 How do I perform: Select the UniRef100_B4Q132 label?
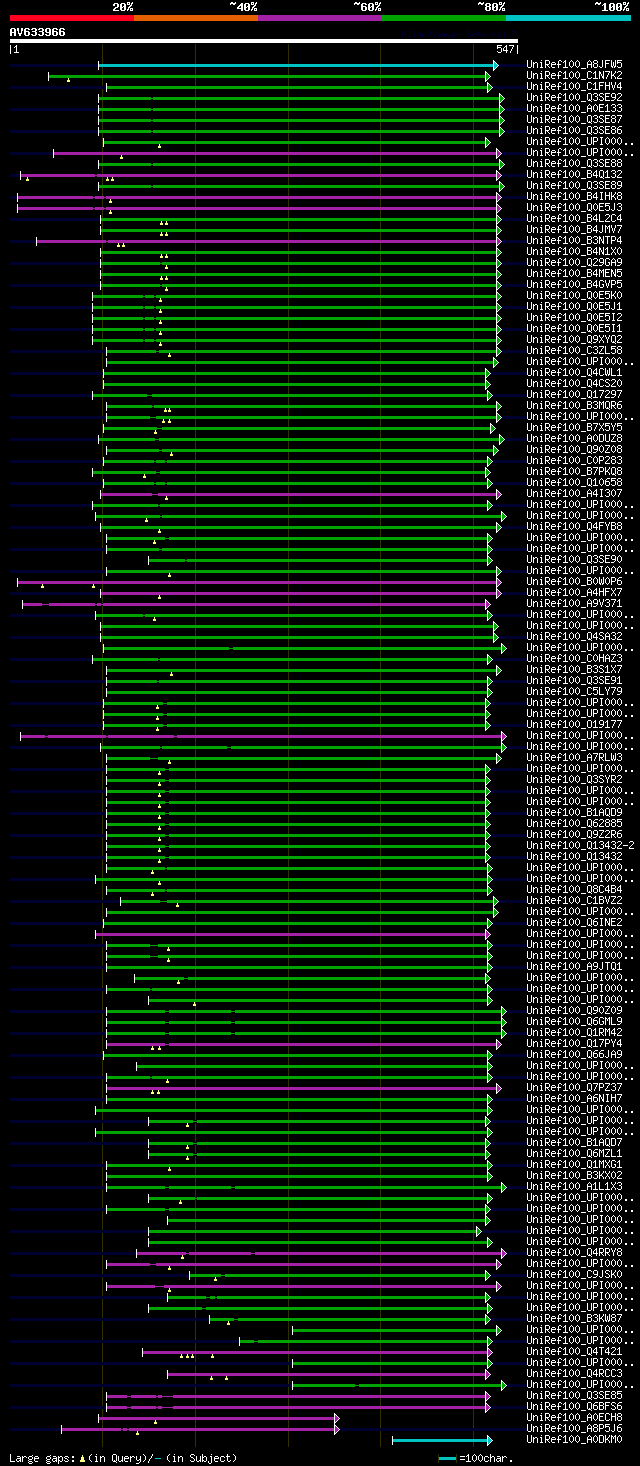(x=574, y=175)
